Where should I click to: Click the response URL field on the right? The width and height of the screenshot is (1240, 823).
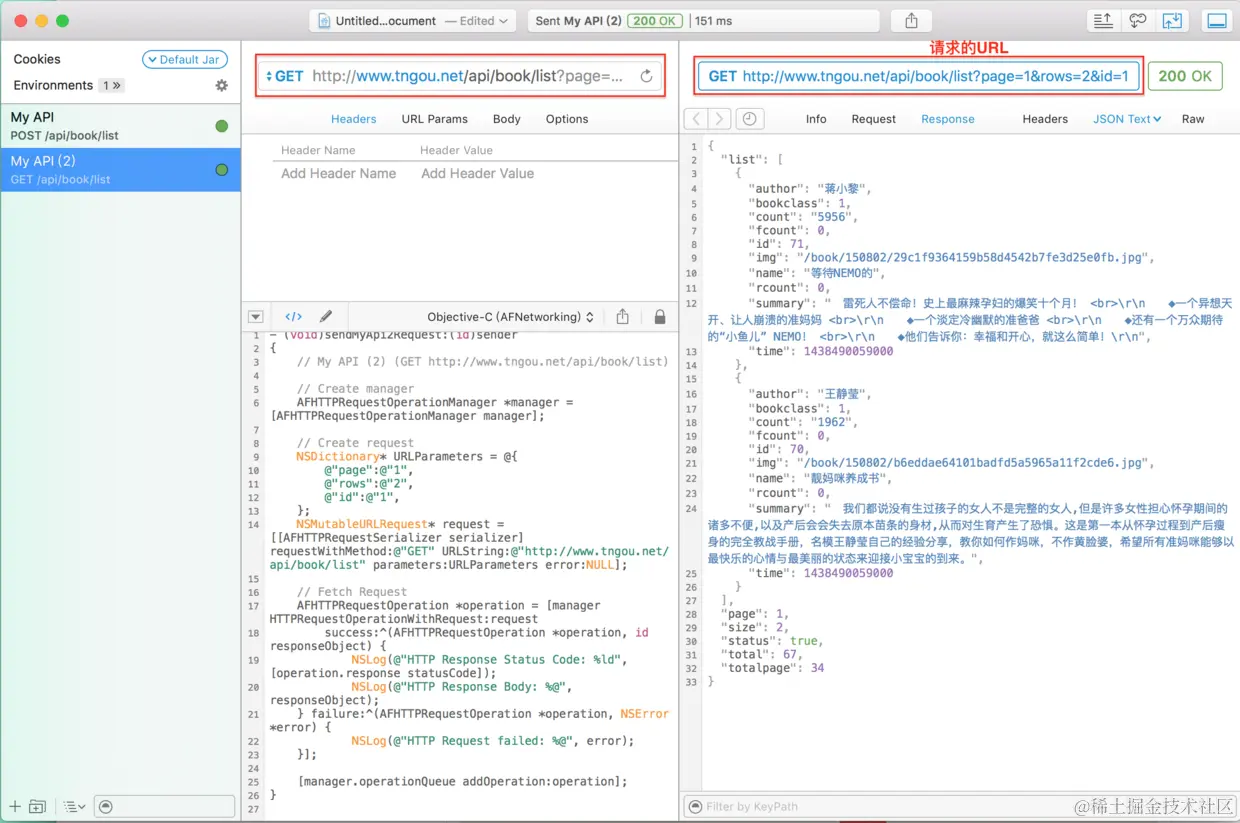919,76
